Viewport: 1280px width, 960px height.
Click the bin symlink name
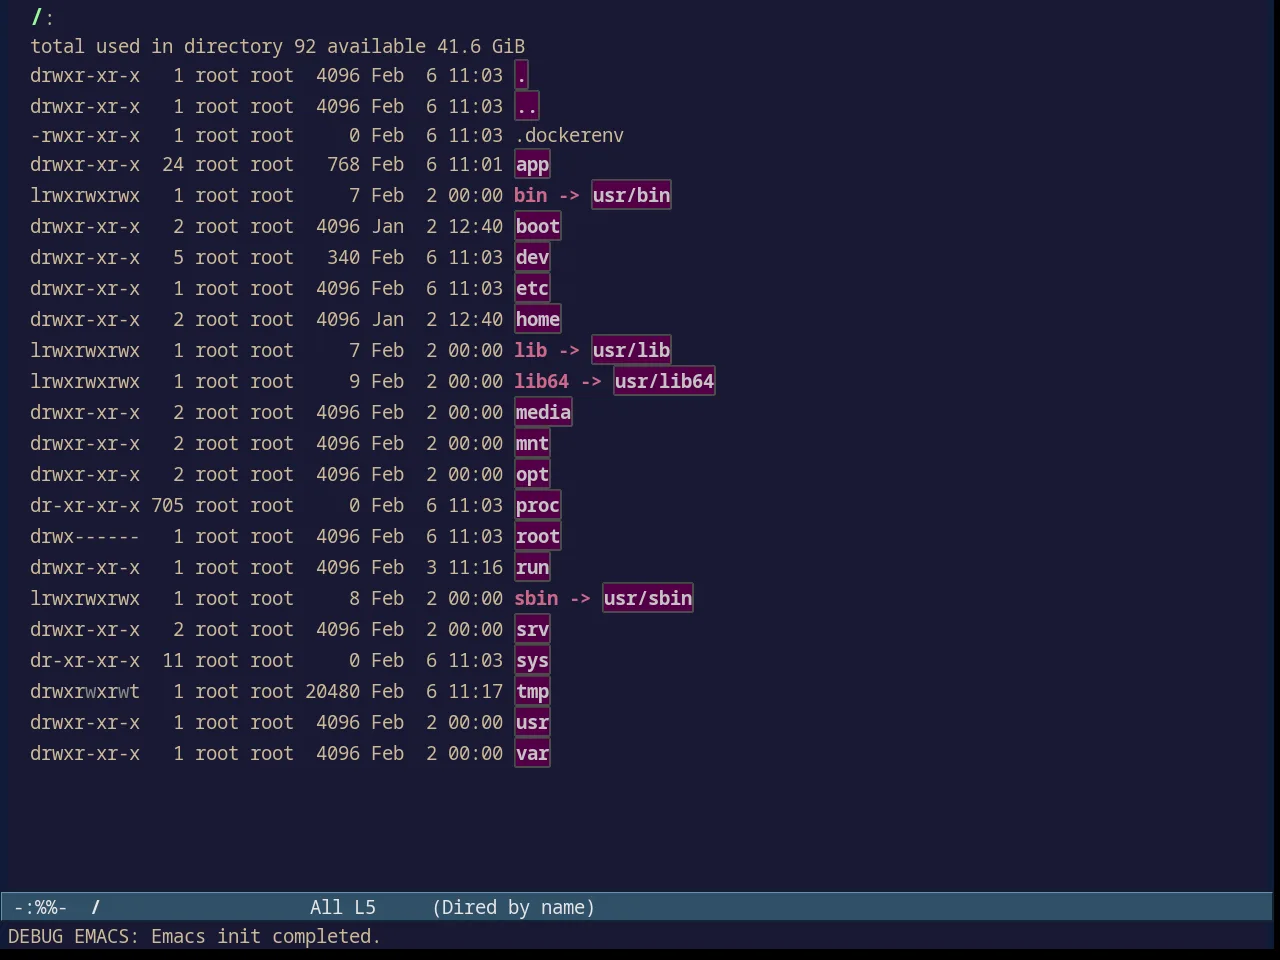tap(531, 195)
